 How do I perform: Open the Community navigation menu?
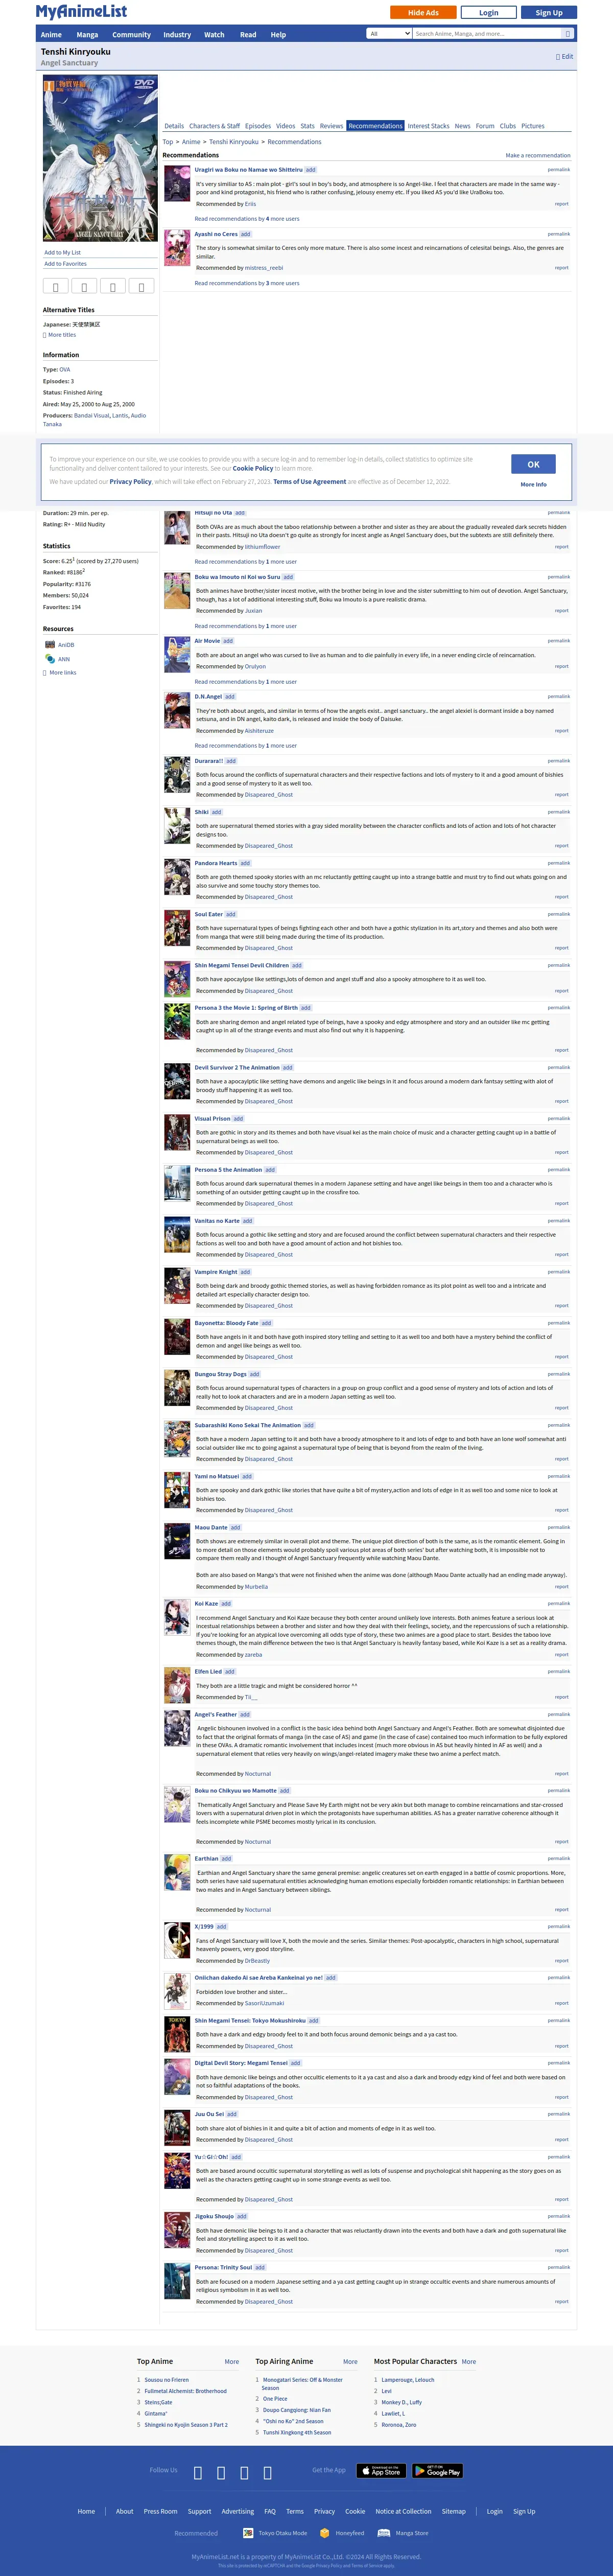click(131, 34)
